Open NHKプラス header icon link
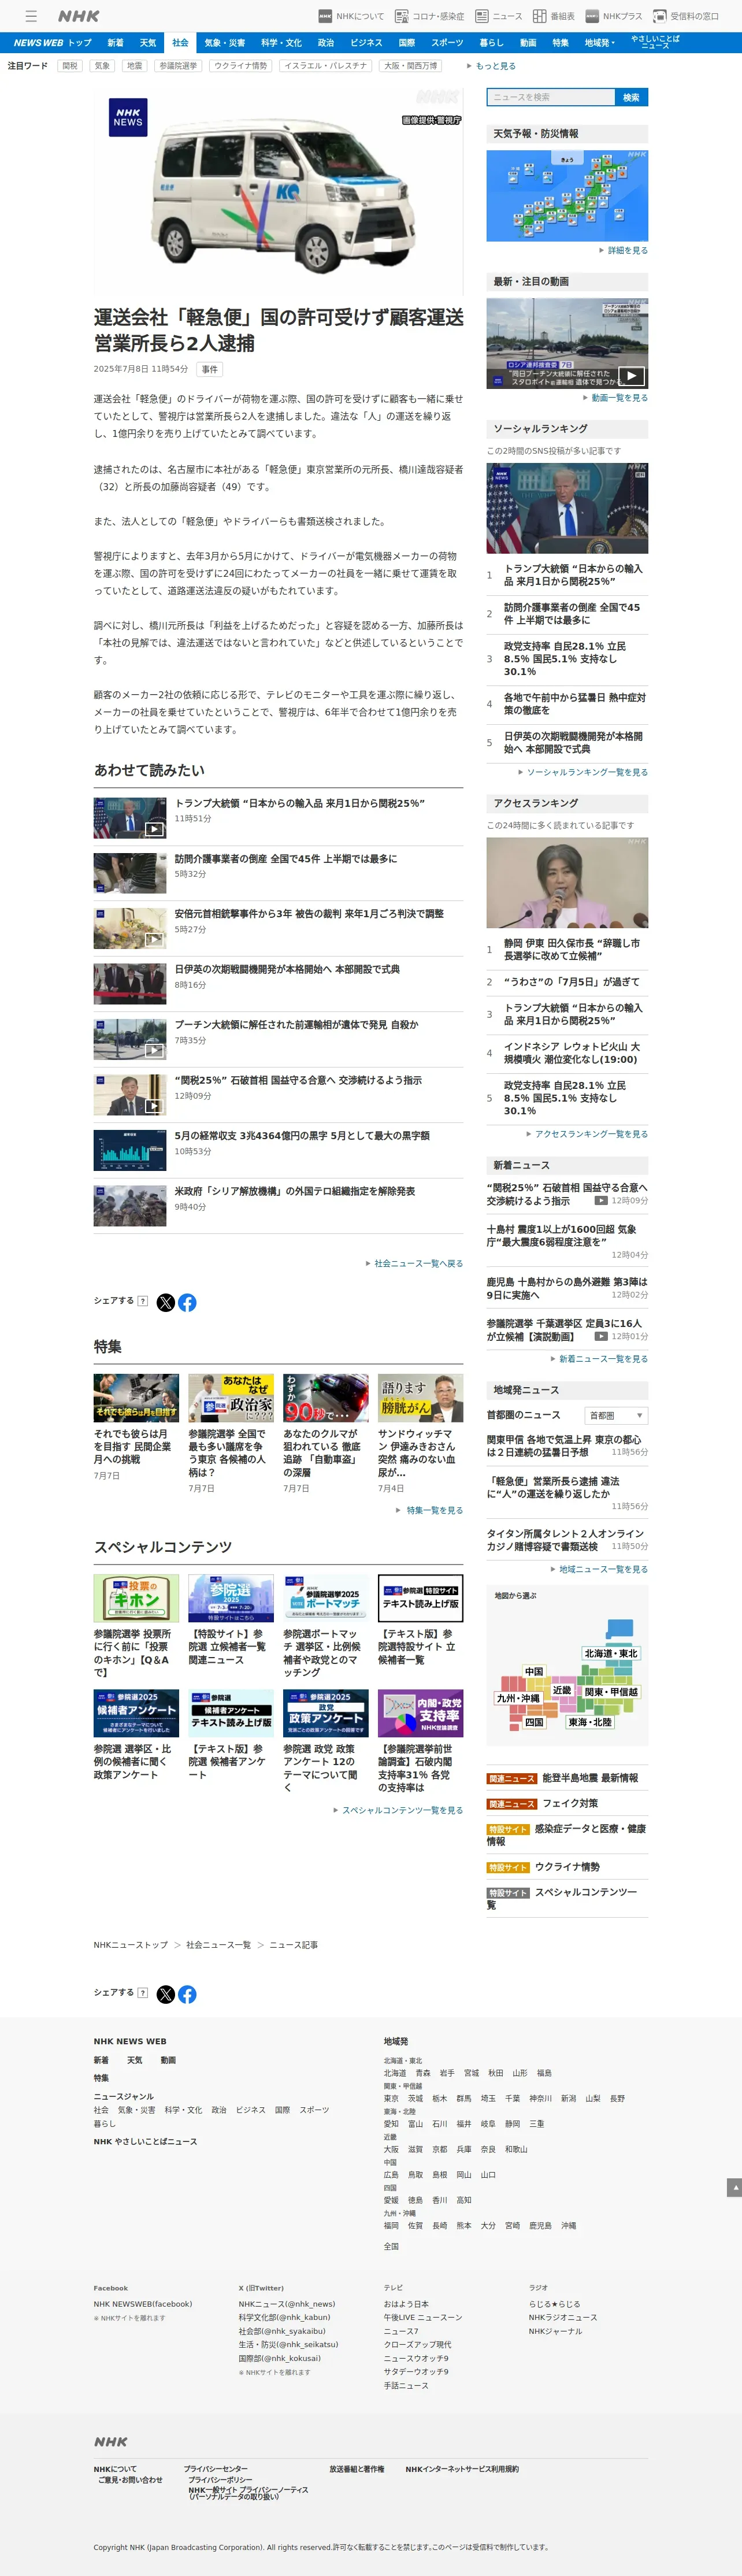This screenshot has height=2576, width=742. pos(613,16)
